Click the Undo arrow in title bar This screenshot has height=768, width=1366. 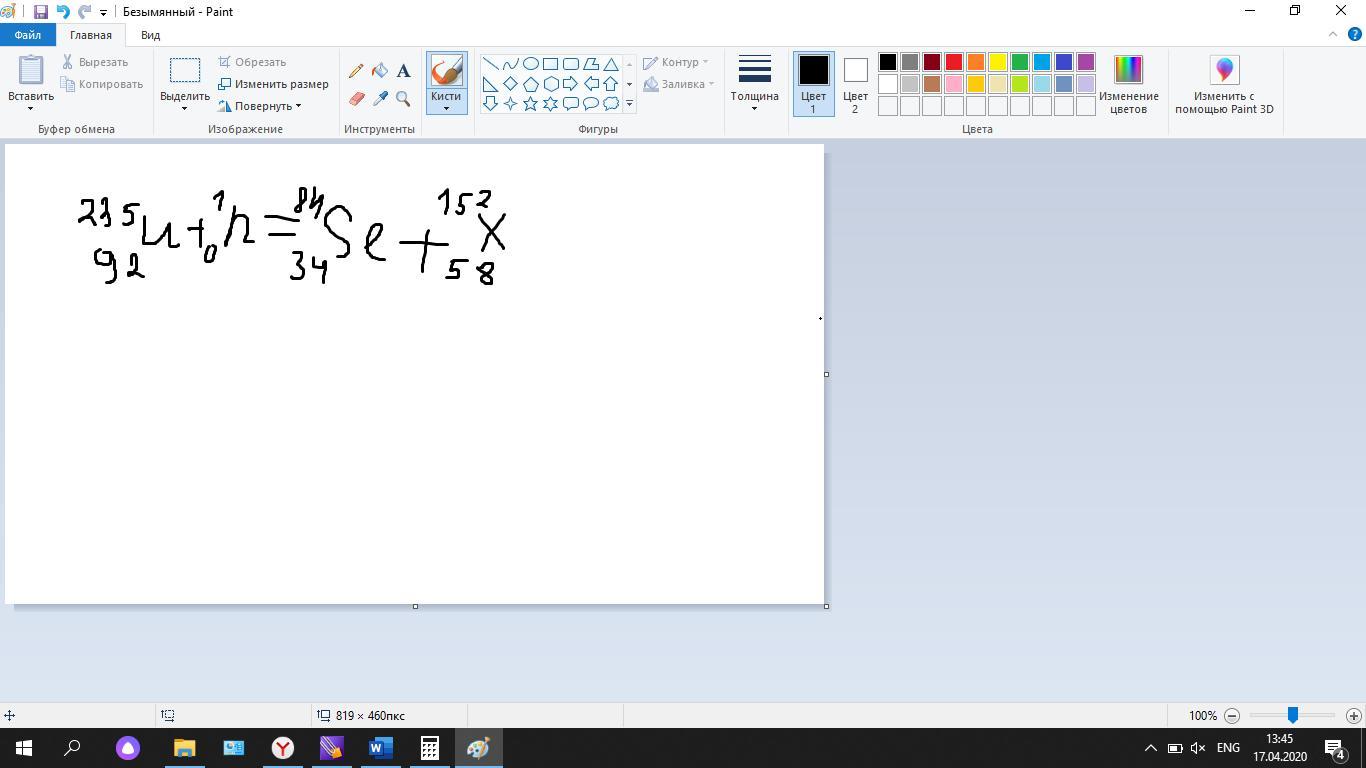tap(63, 12)
